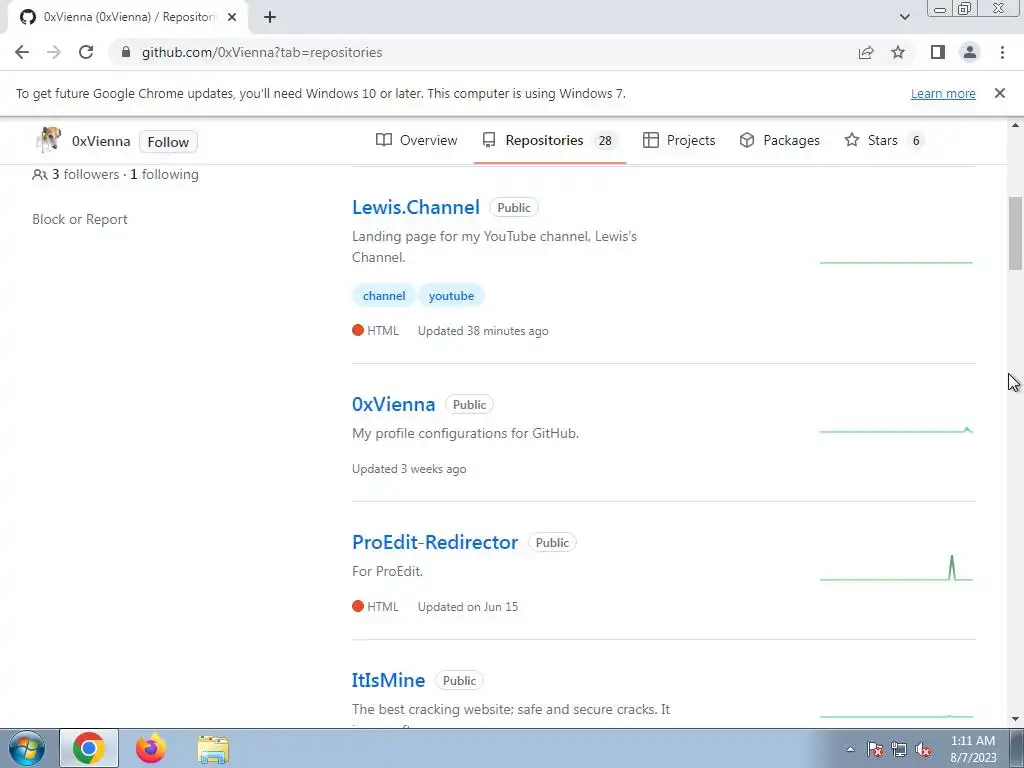Click the 0xVienna dog avatar
This screenshot has height=768, width=1024.
pyautogui.click(x=48, y=140)
